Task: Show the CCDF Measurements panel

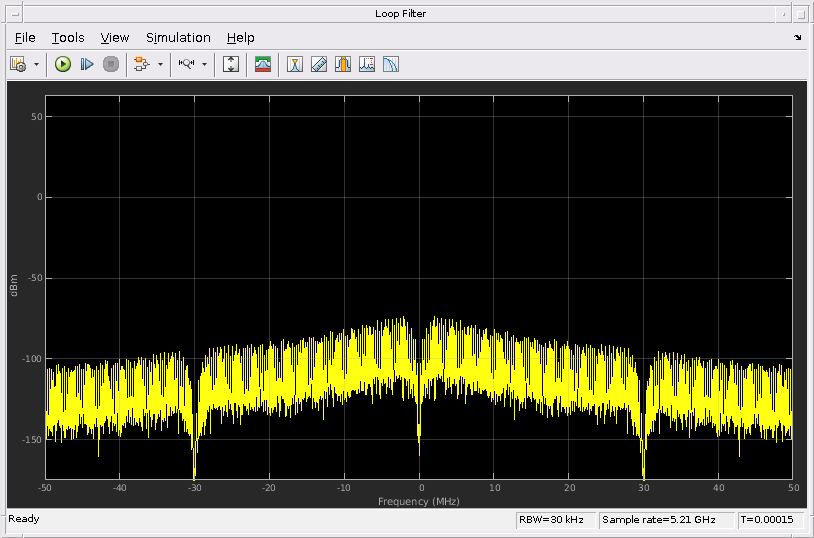Action: [391, 64]
